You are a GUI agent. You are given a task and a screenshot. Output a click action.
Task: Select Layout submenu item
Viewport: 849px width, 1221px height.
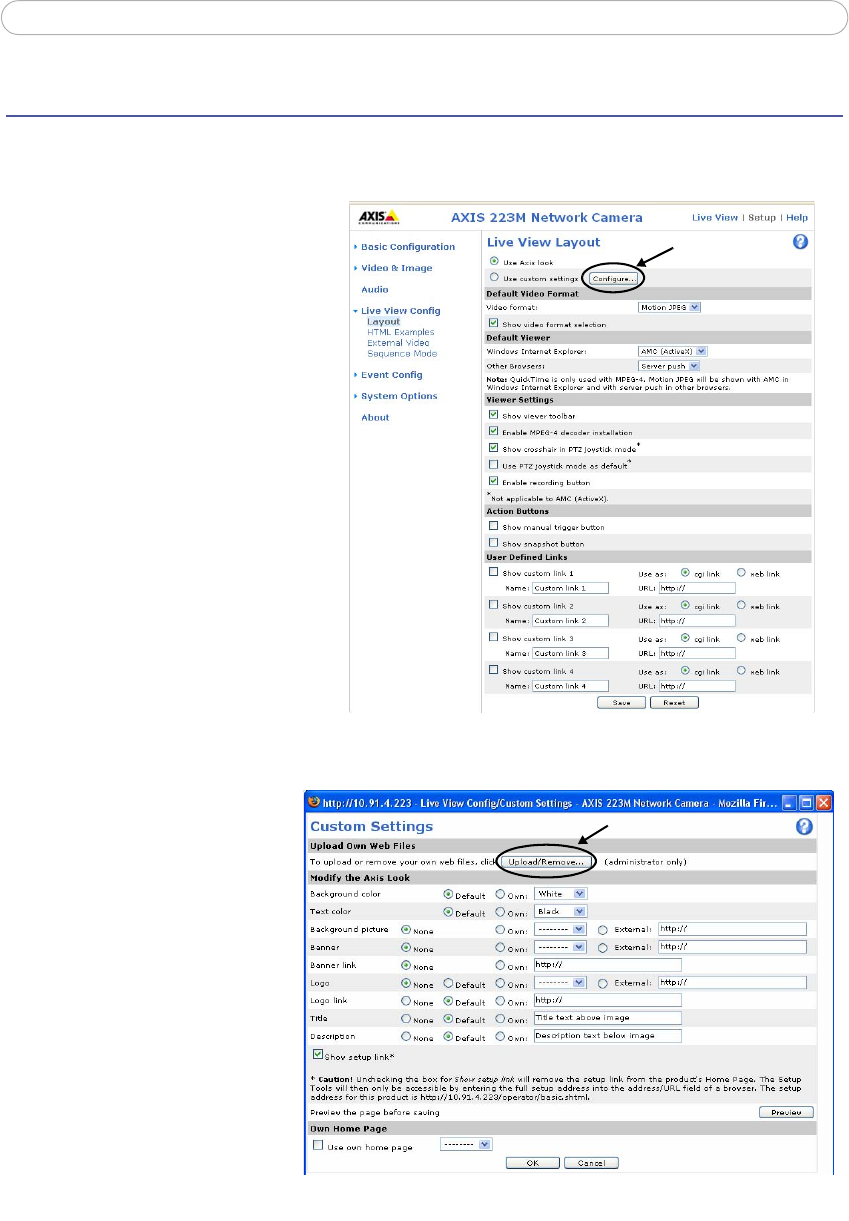tap(383, 322)
